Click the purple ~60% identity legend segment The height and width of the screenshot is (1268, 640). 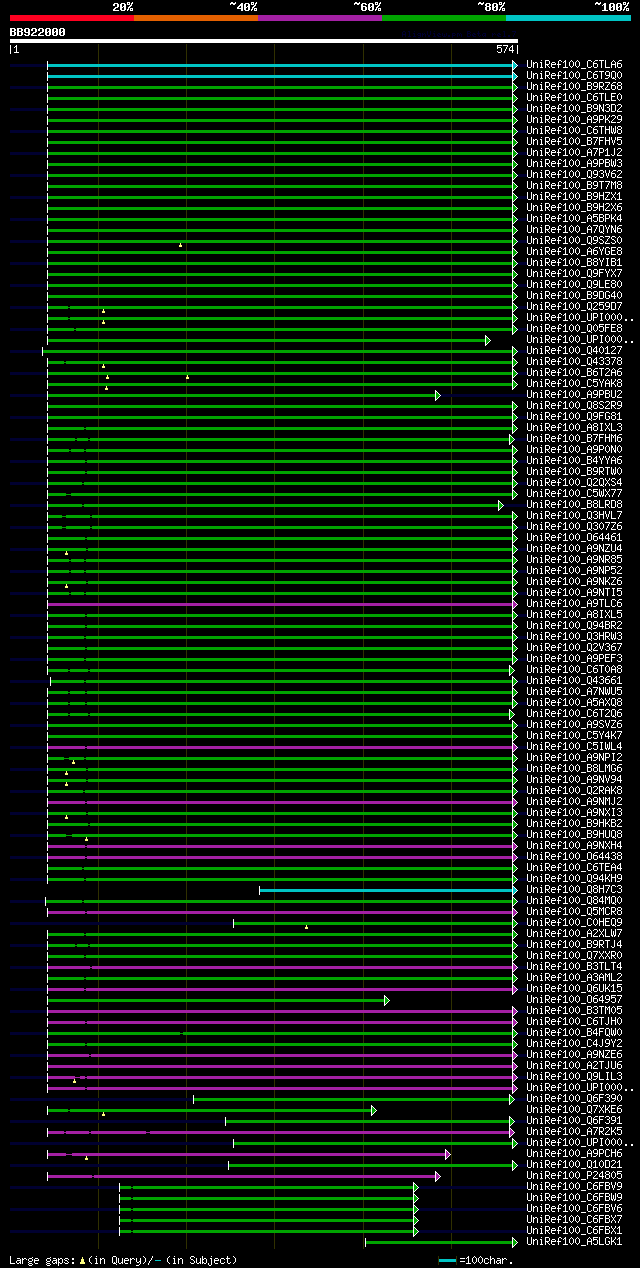(x=319, y=18)
